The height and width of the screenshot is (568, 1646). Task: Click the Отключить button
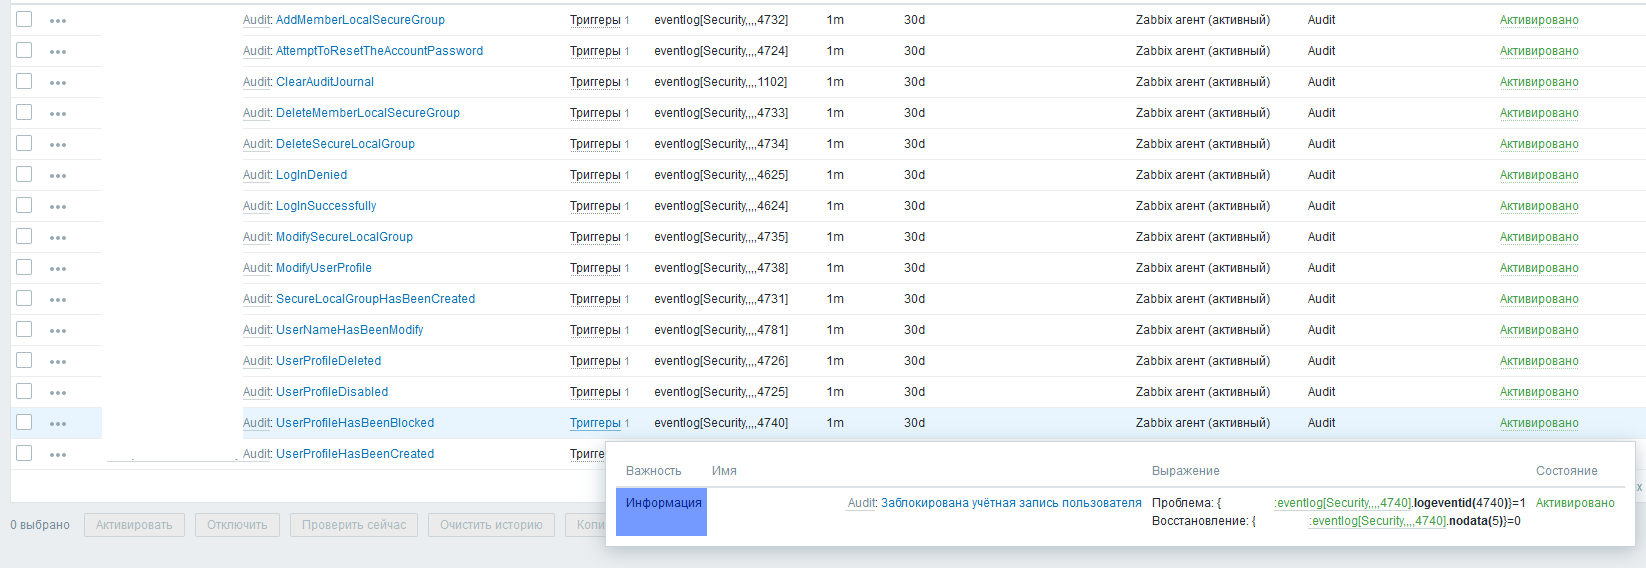(x=237, y=525)
